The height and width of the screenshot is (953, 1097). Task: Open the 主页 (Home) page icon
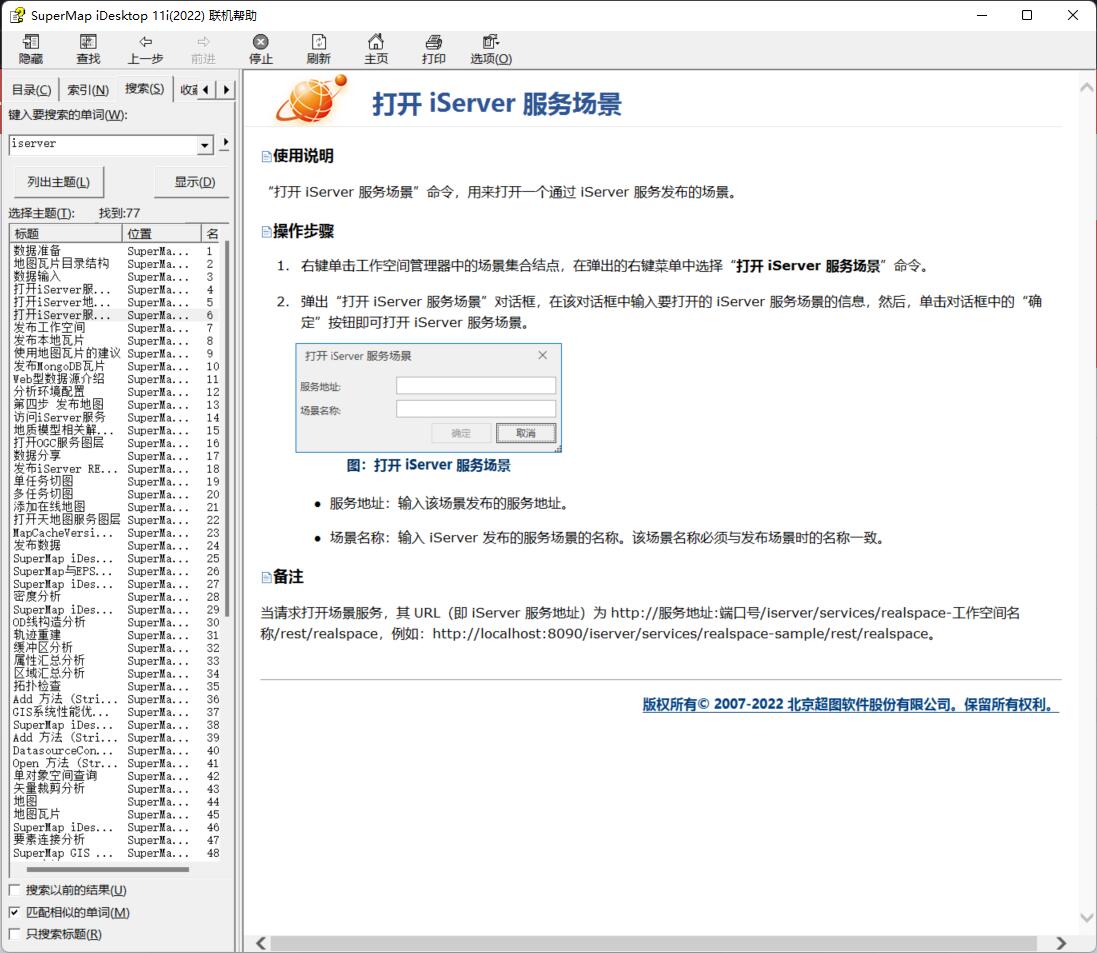point(376,49)
